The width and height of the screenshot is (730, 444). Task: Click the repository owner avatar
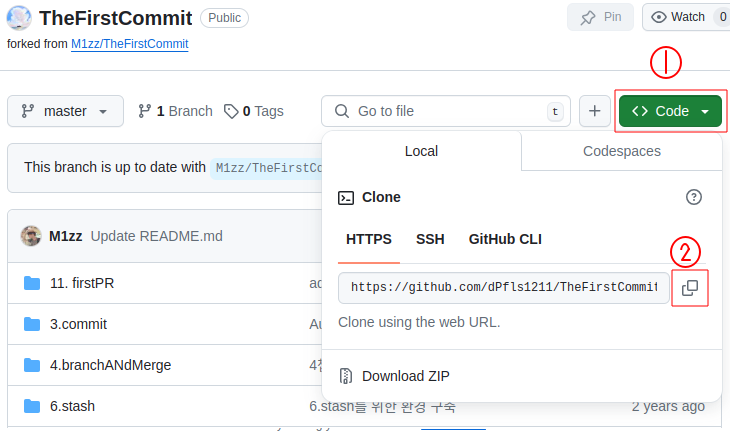pyautogui.click(x=19, y=18)
